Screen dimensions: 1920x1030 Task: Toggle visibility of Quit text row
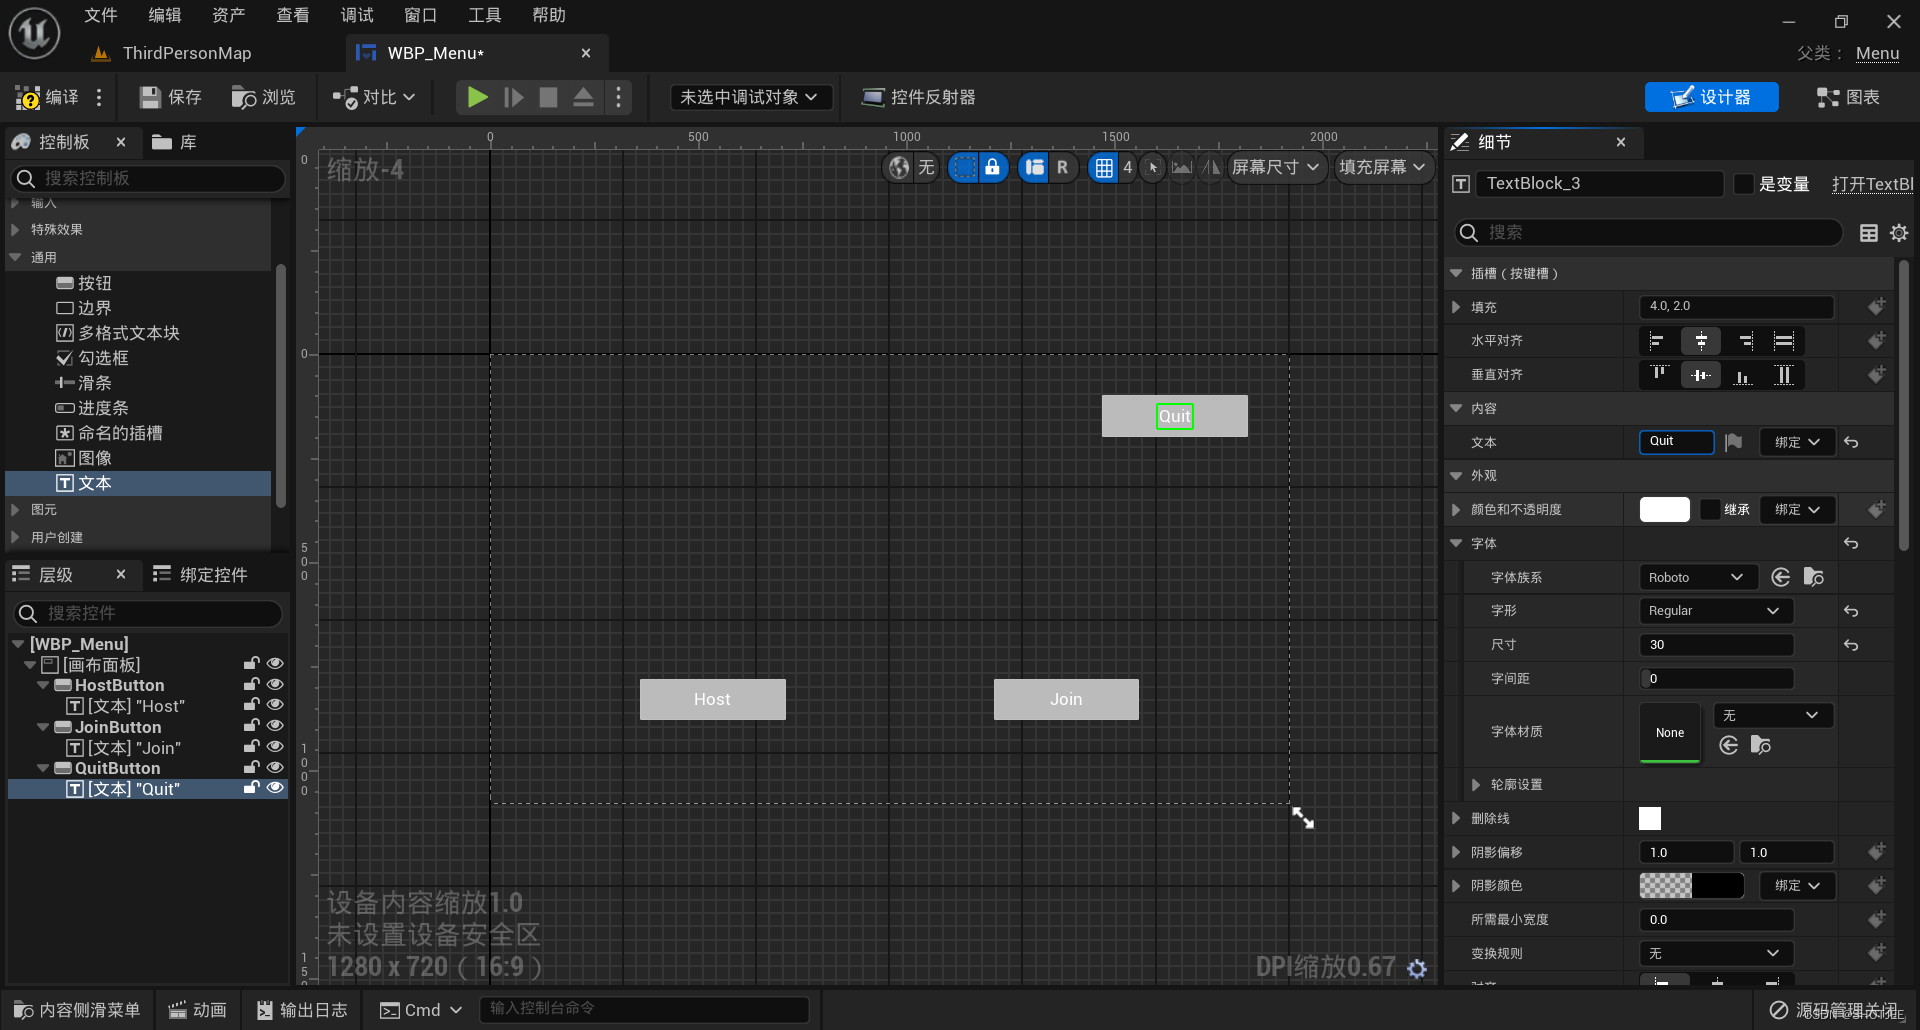coord(275,788)
